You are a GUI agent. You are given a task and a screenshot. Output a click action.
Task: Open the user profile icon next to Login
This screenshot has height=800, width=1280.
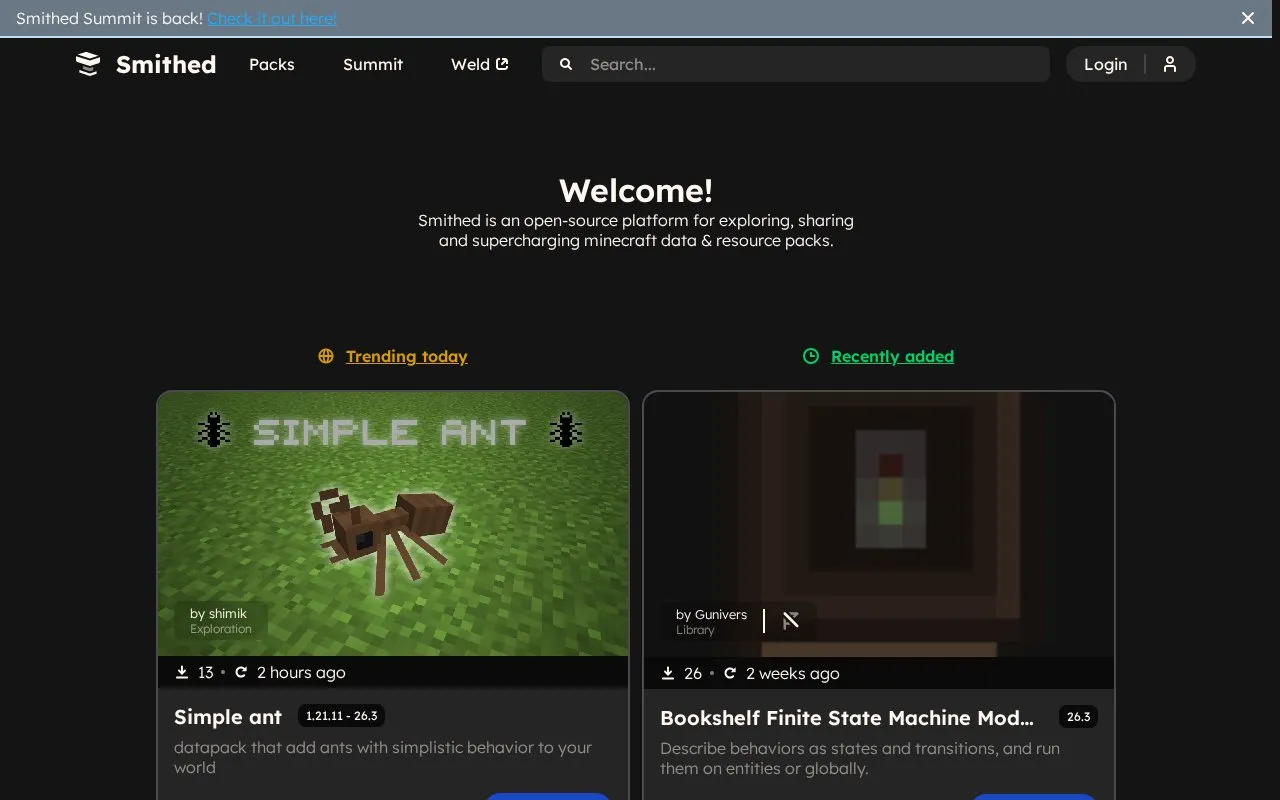1170,64
